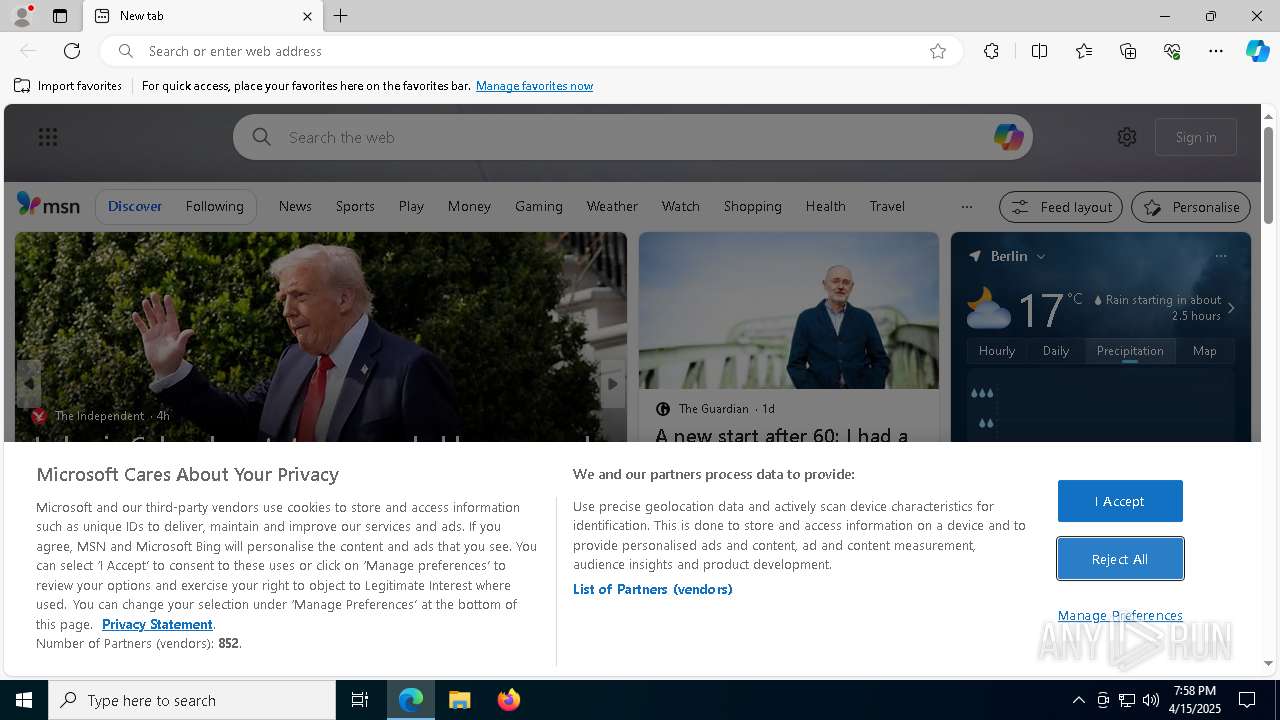Click the Personalise button
The width and height of the screenshot is (1280, 720).
click(1191, 207)
